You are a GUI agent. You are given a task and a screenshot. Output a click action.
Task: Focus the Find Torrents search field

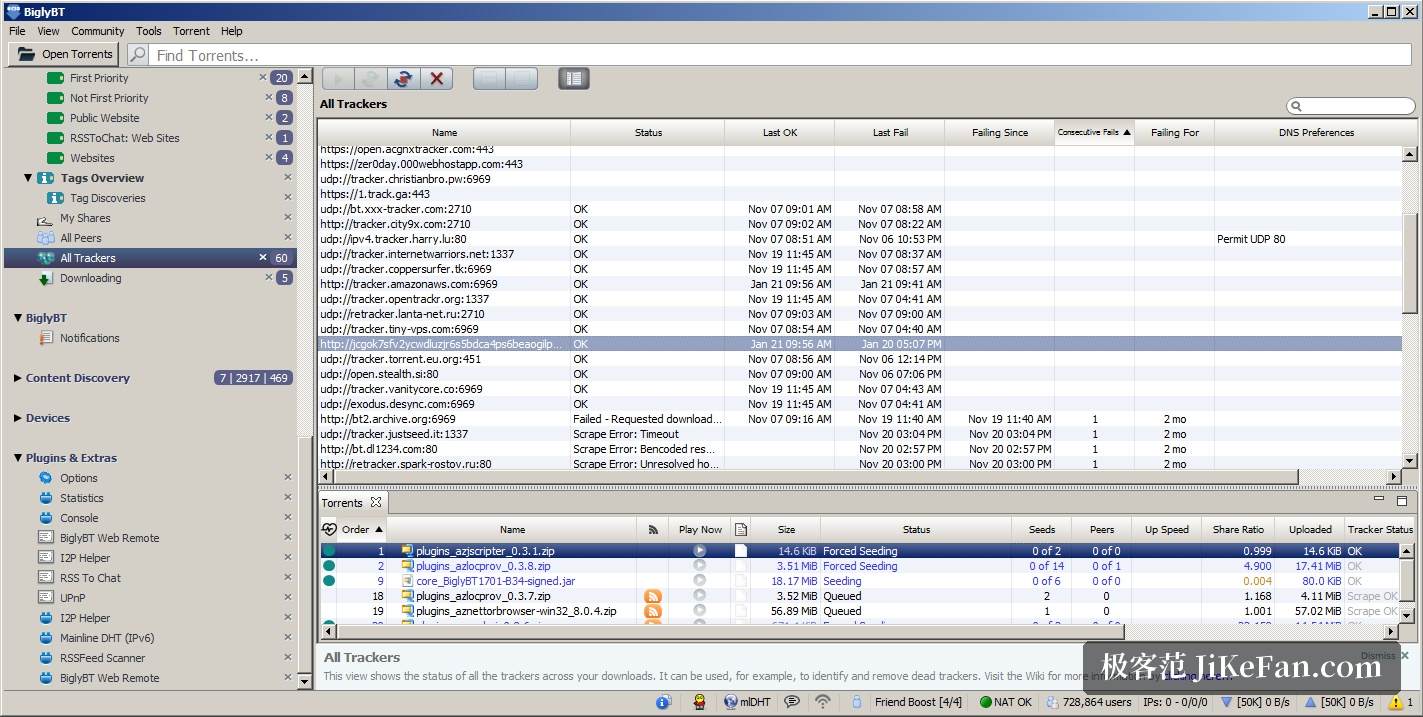(780, 55)
